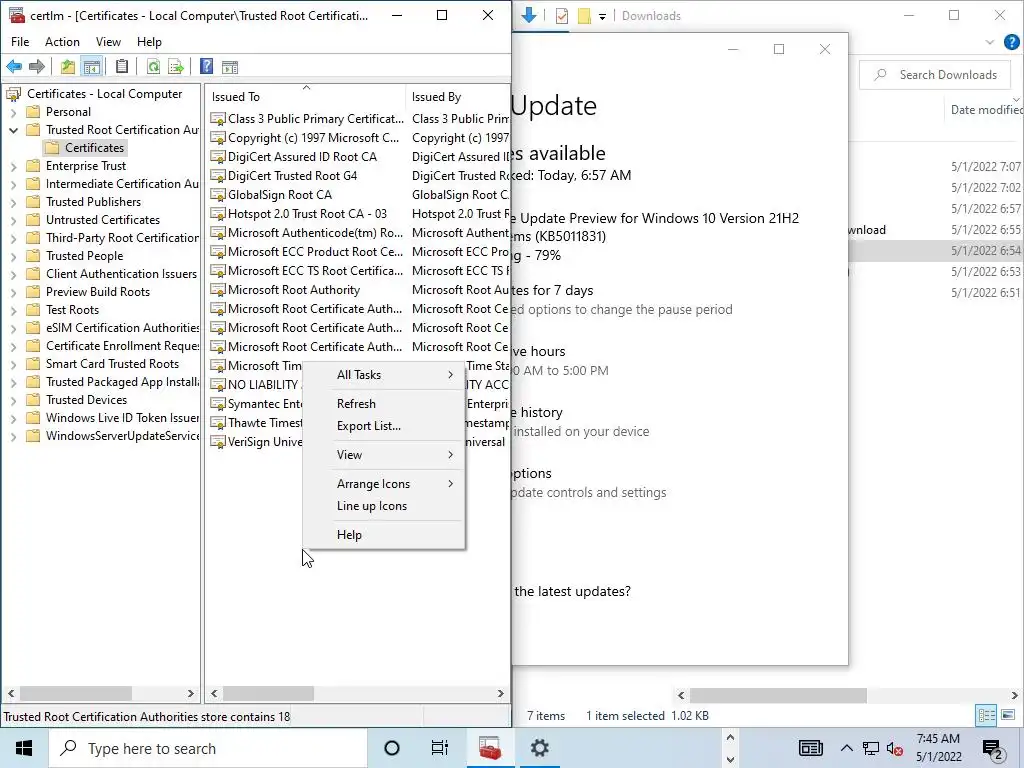Click the Settings gear on the taskbar
Viewport: 1024px width, 768px height.
point(539,748)
